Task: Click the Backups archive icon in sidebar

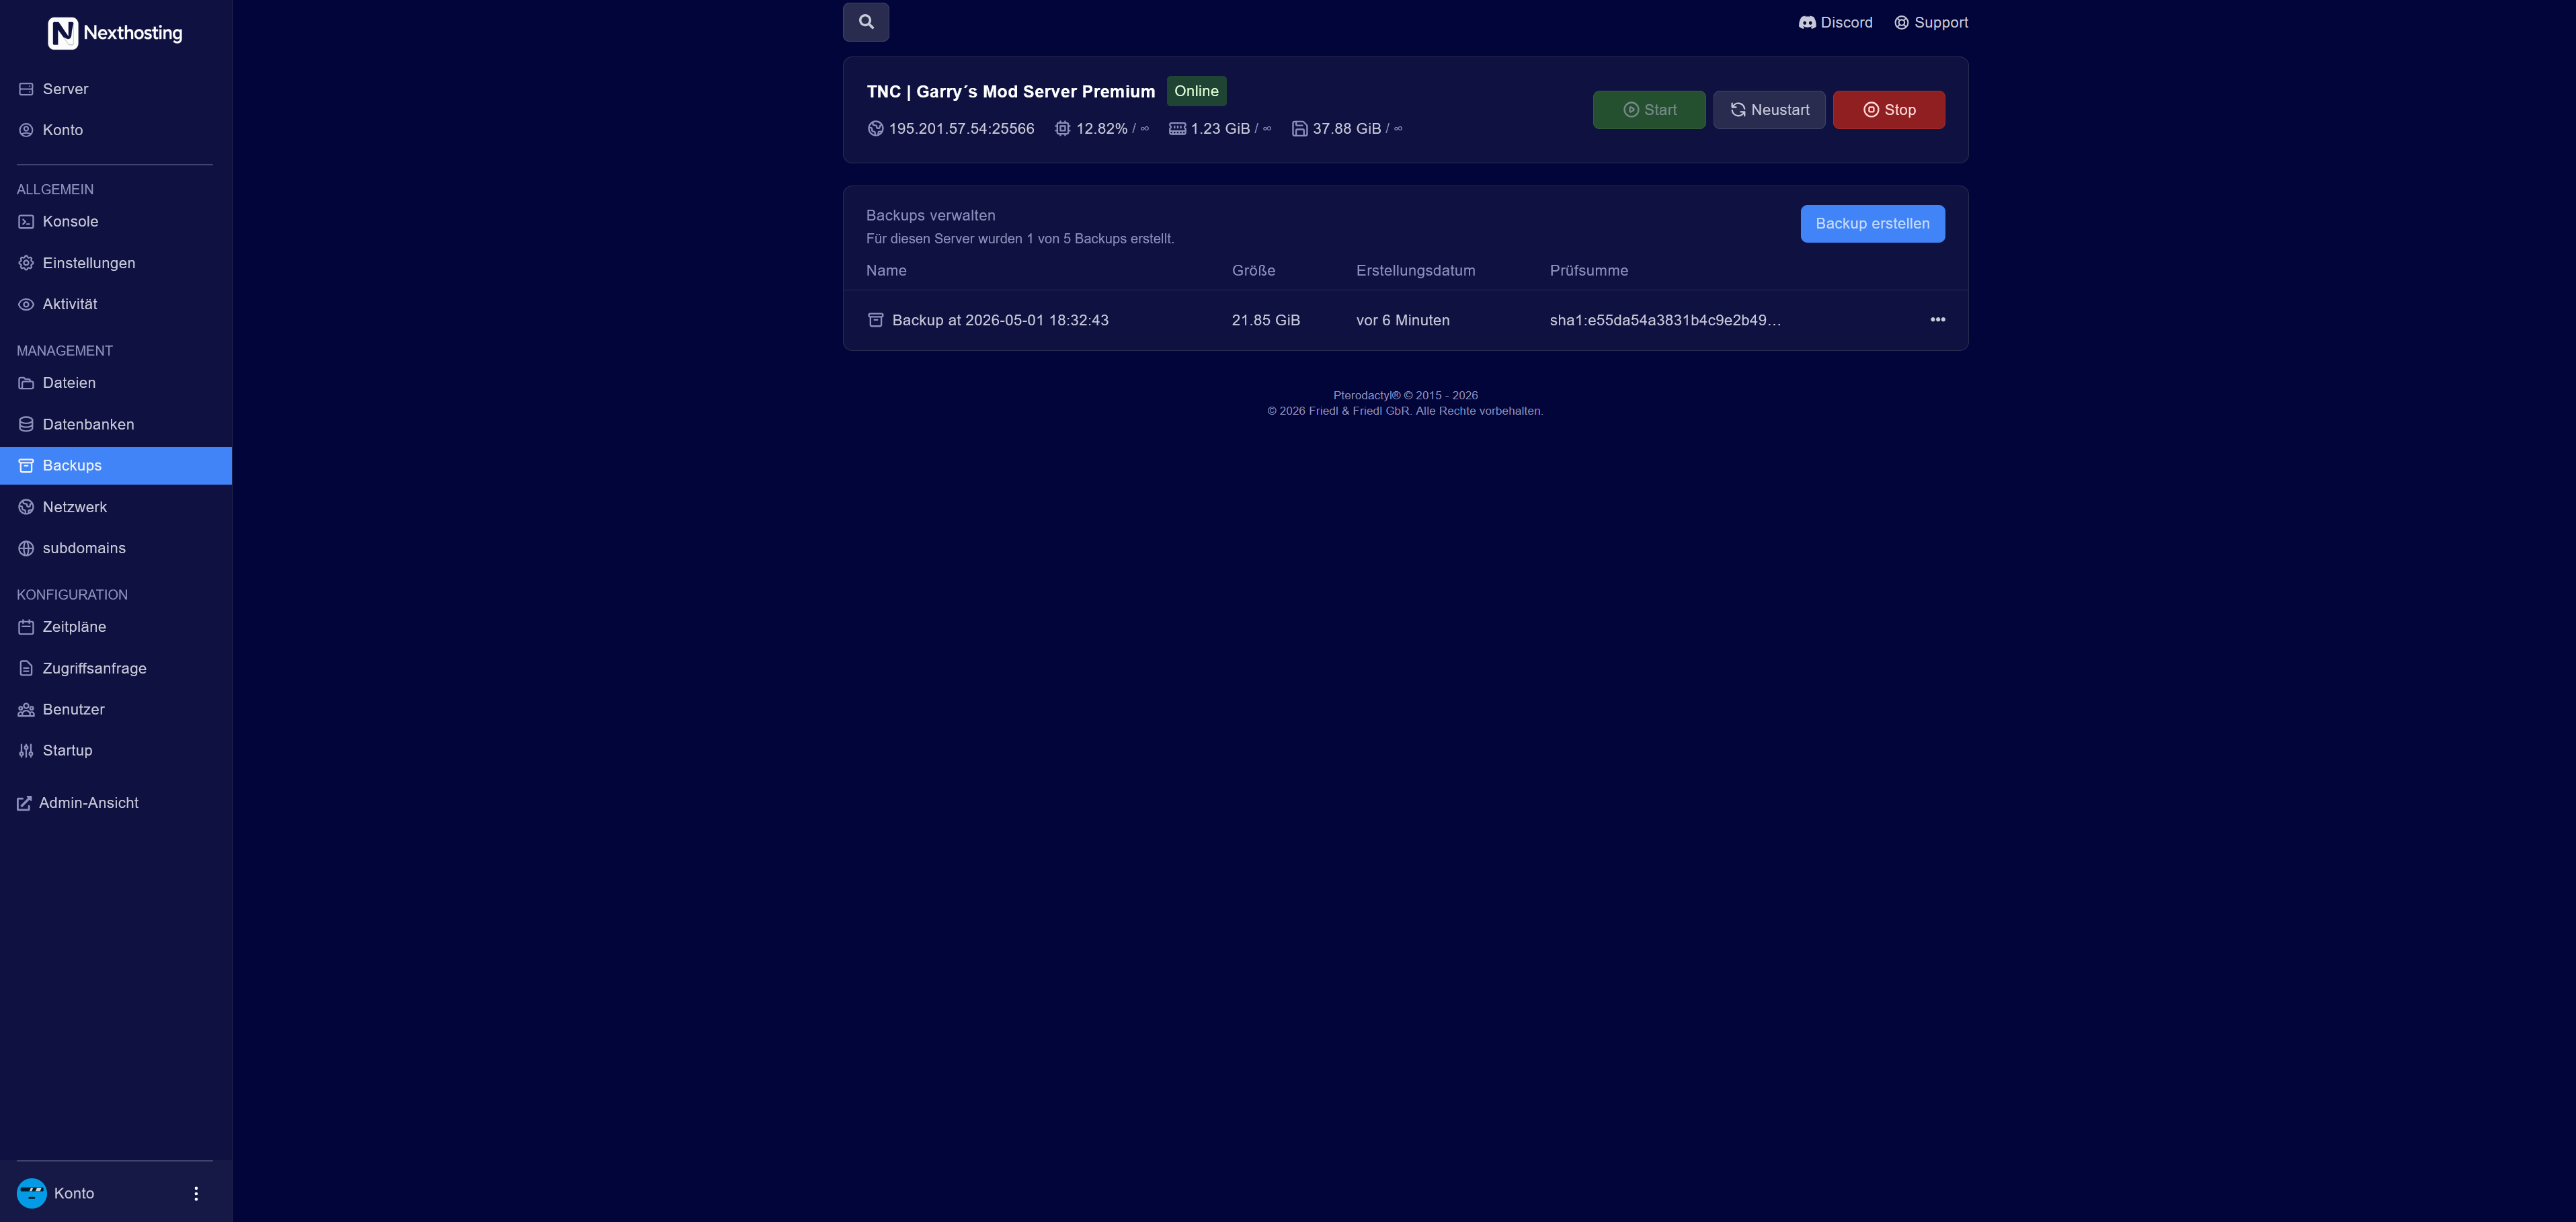Action: click(26, 466)
